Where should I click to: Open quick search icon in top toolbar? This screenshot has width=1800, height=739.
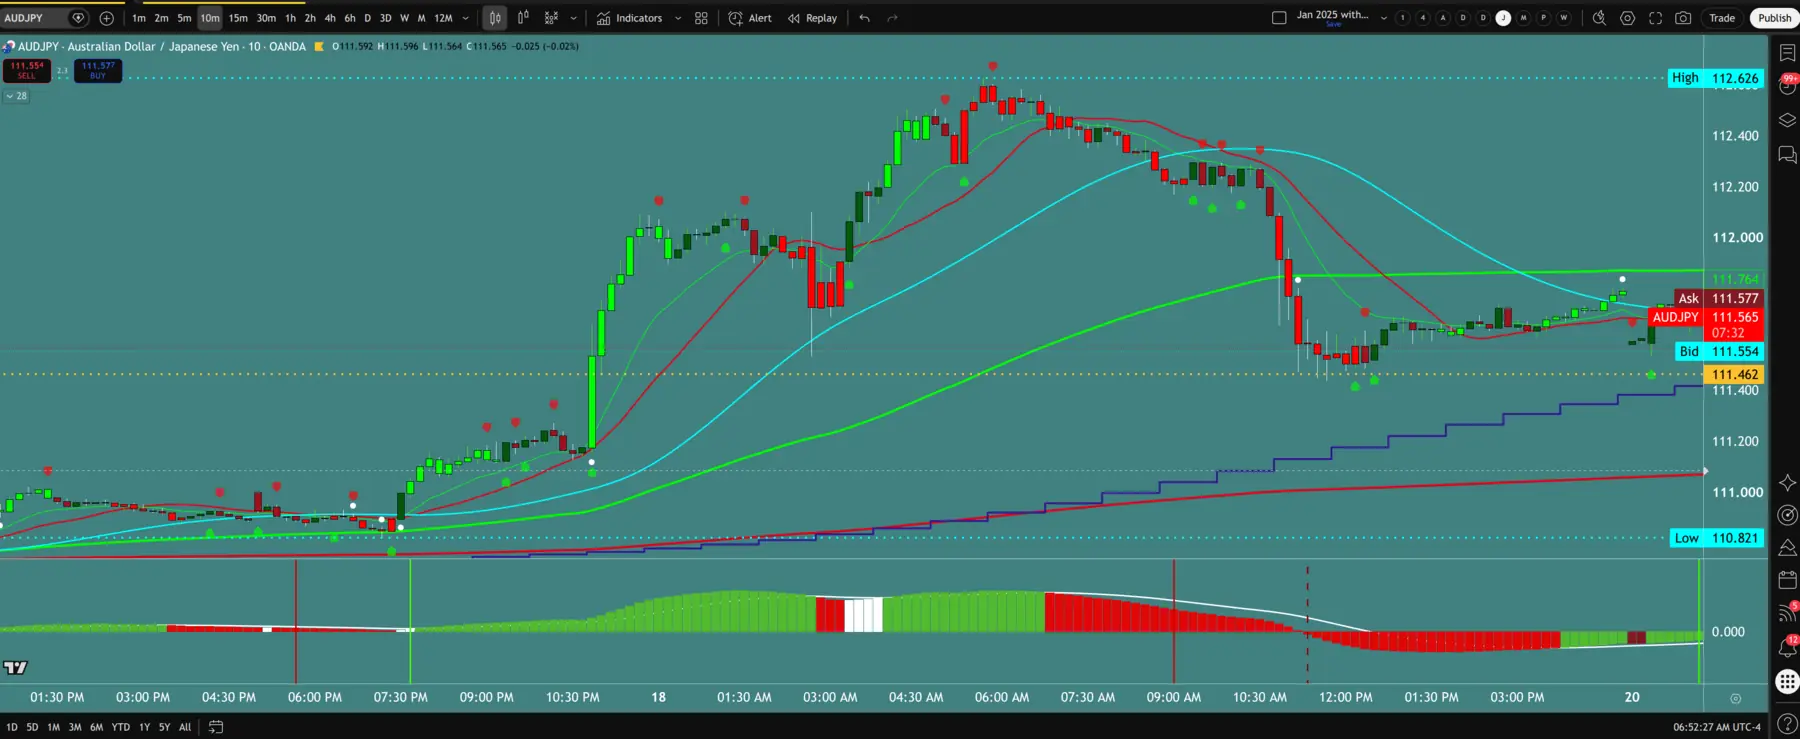1599,18
